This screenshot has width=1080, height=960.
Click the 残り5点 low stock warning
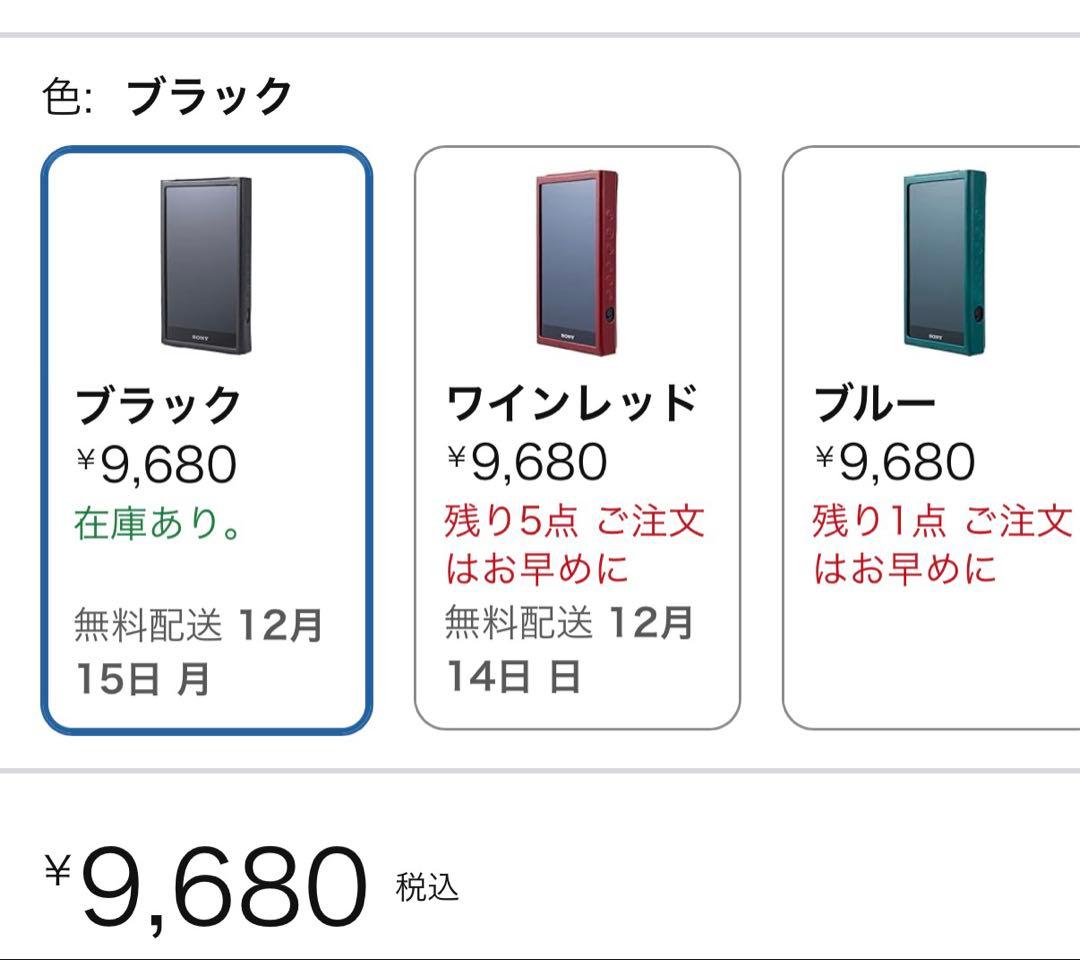(575, 542)
